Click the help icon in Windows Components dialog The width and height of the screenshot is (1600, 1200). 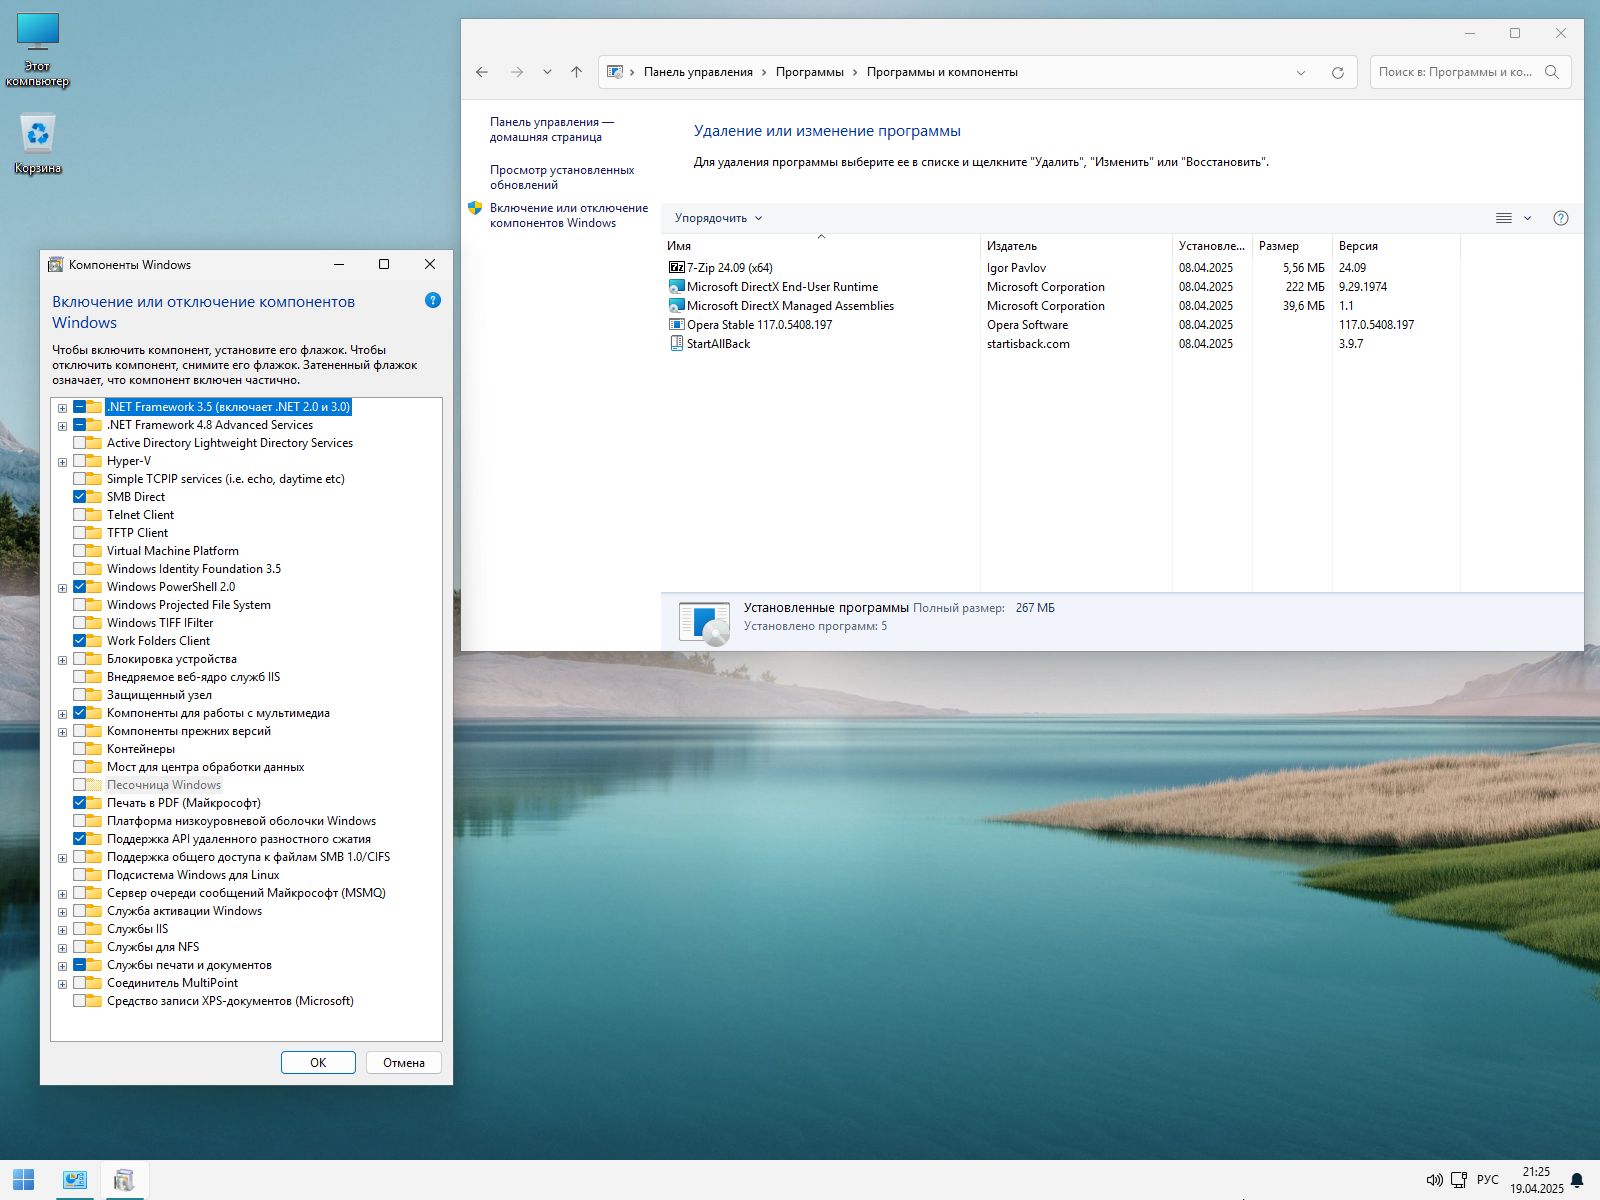click(433, 300)
